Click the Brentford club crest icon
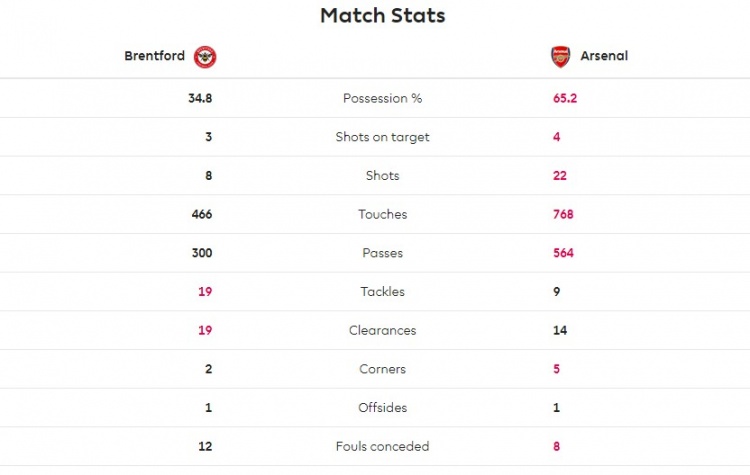 (x=205, y=57)
